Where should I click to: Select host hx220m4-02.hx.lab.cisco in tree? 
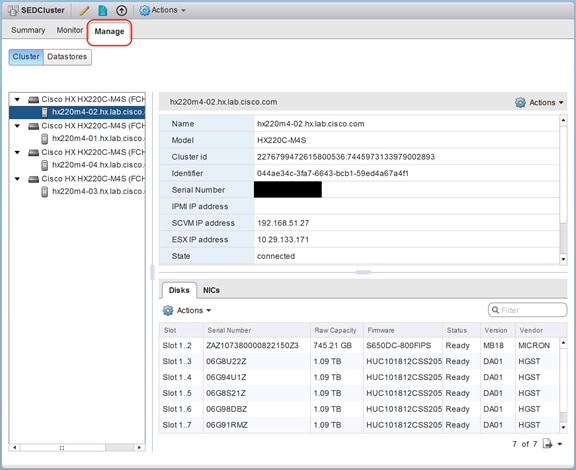pos(78,112)
